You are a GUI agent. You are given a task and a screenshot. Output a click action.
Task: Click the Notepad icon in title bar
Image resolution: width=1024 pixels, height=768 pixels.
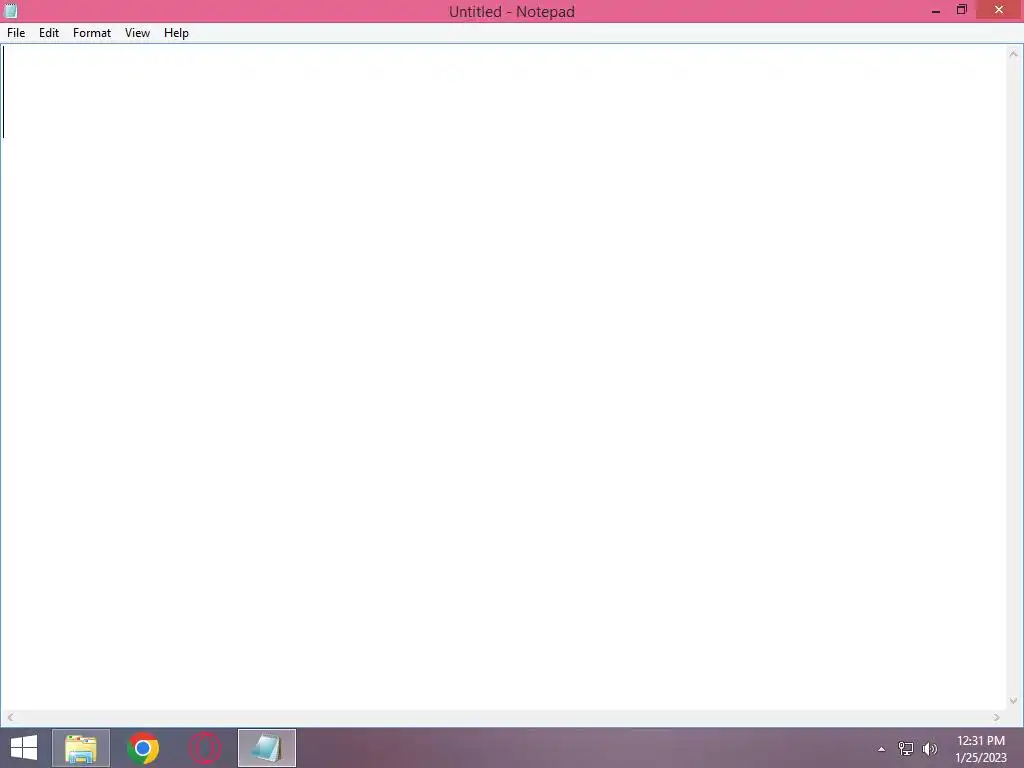pyautogui.click(x=10, y=11)
